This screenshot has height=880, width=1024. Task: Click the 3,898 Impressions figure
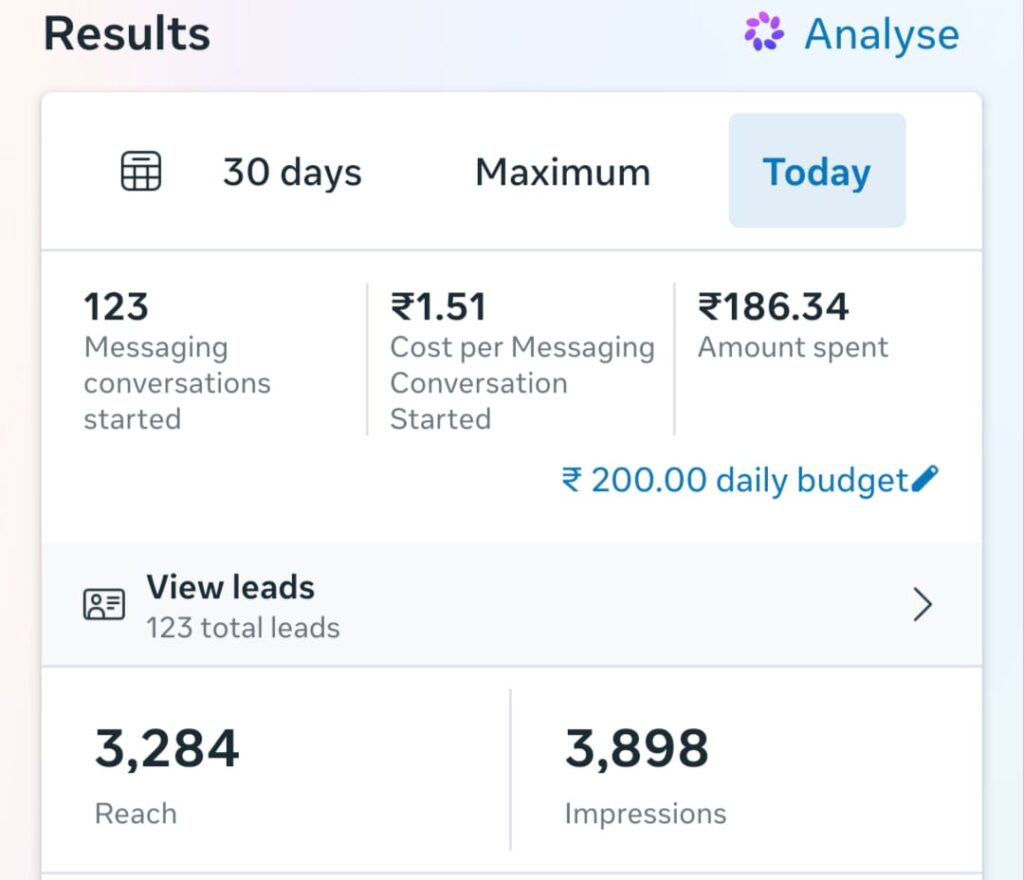[637, 748]
